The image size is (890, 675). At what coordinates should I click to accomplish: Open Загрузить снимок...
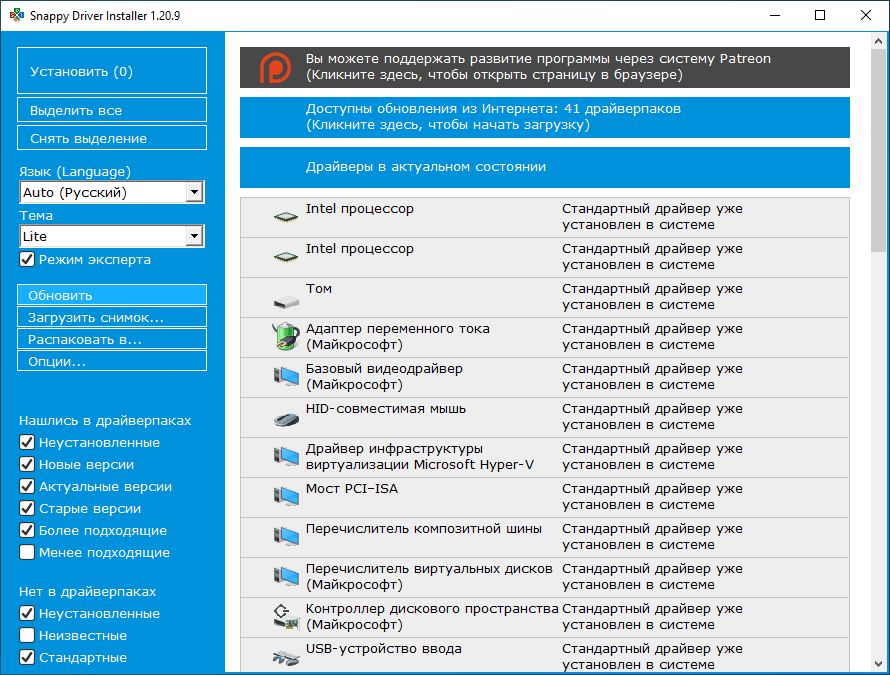point(112,317)
